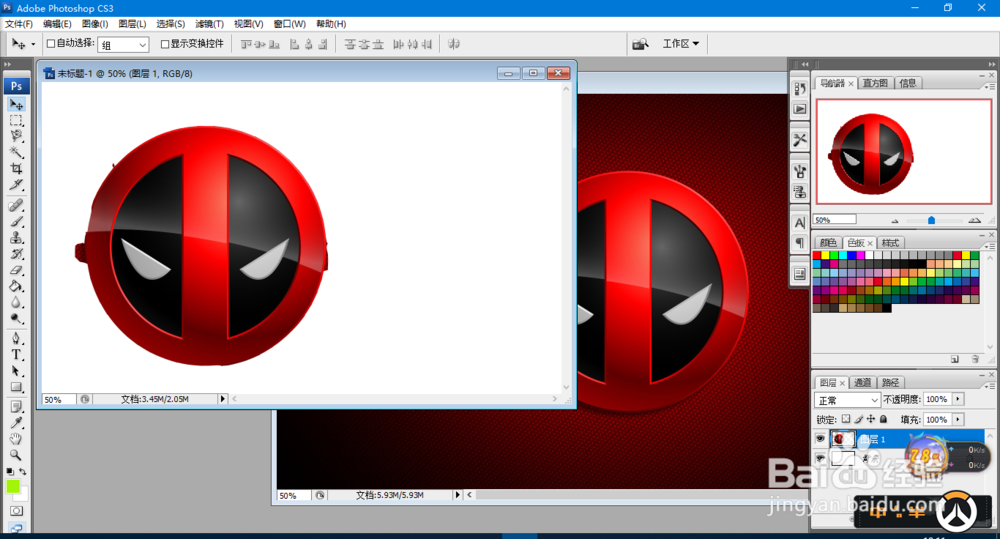1000x539 pixels.
Task: Hide the 背景 layer
Action: tap(820, 459)
